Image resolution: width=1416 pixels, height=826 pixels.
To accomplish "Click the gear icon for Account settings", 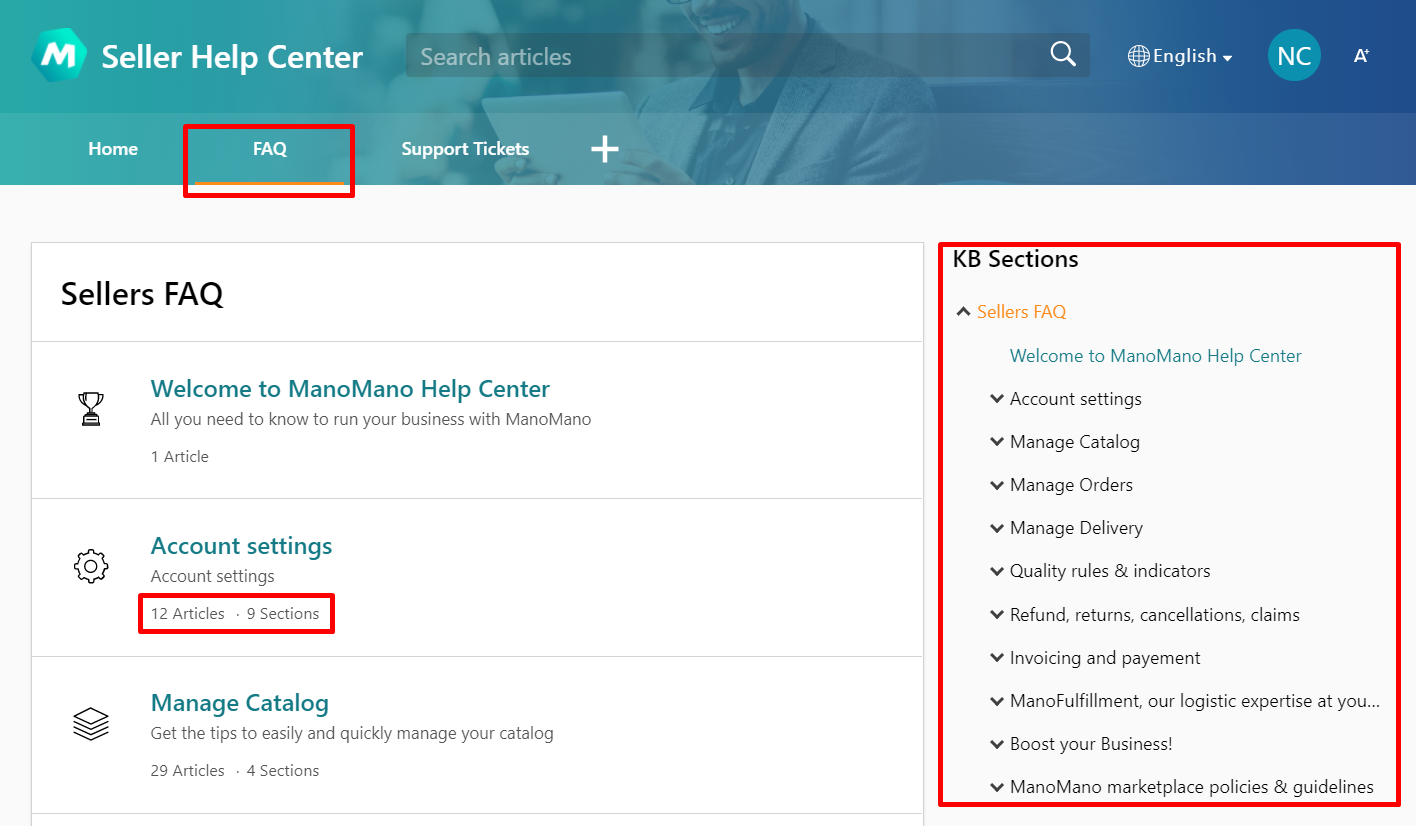I will pos(91,566).
